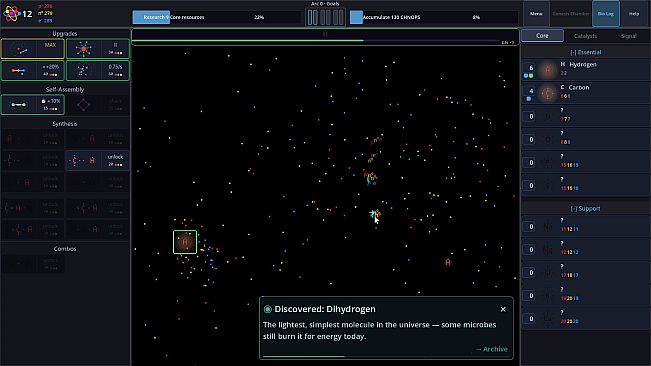The height and width of the screenshot is (366, 651).
Task: Open the Genesis Chamber button
Action: (x=570, y=14)
